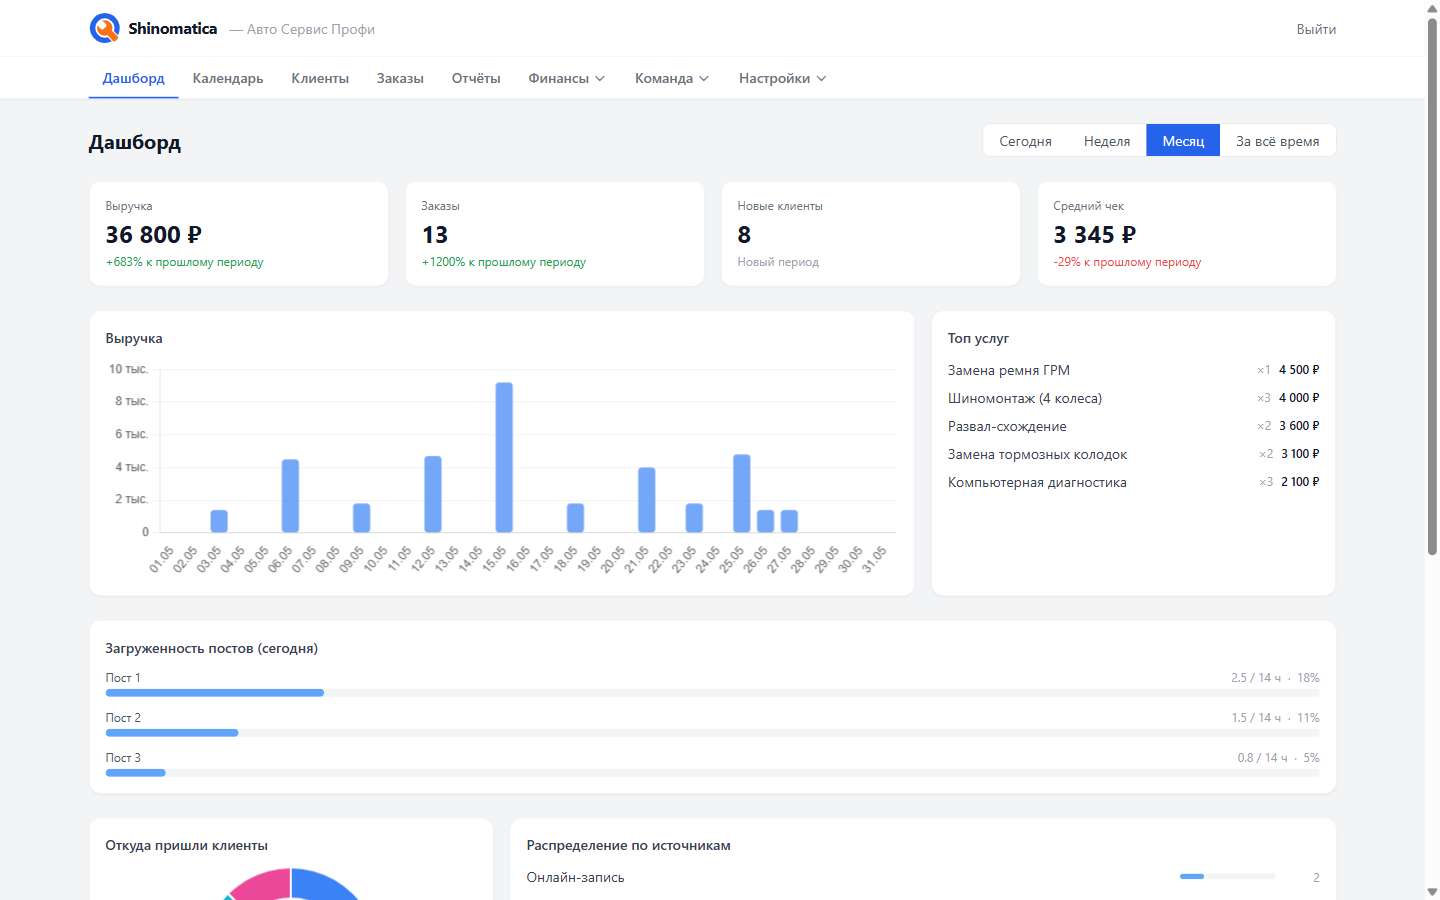This screenshot has height=900, width=1440.
Task: Choose the За всё время period
Action: click(1278, 141)
